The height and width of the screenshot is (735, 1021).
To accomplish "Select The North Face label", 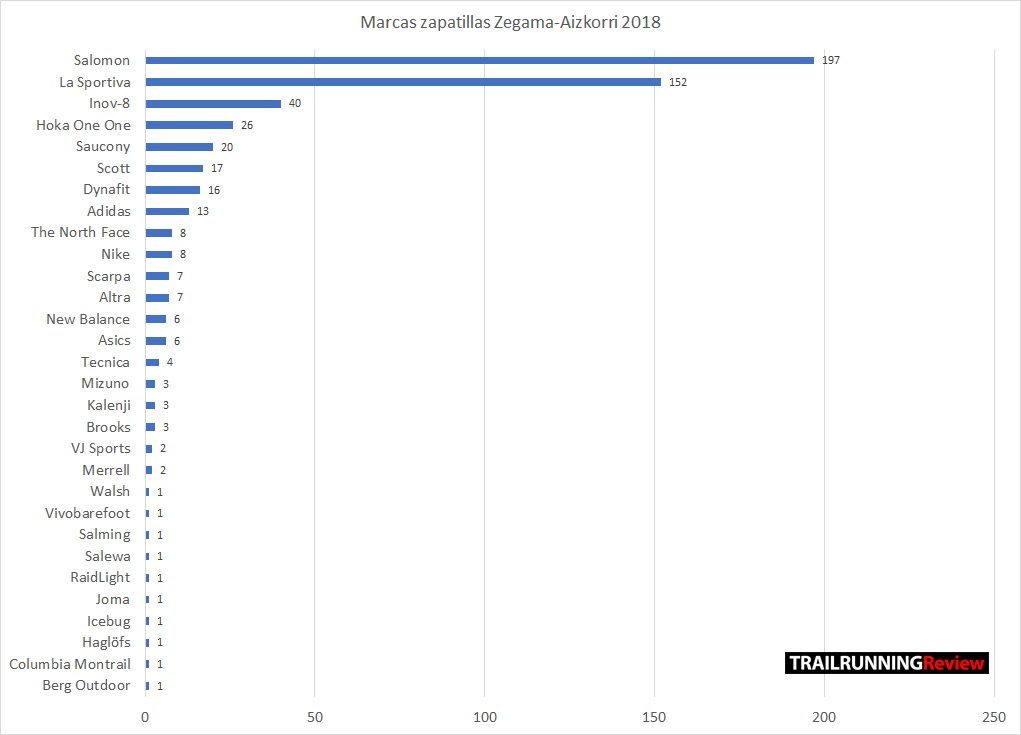I will pyautogui.click(x=80, y=232).
